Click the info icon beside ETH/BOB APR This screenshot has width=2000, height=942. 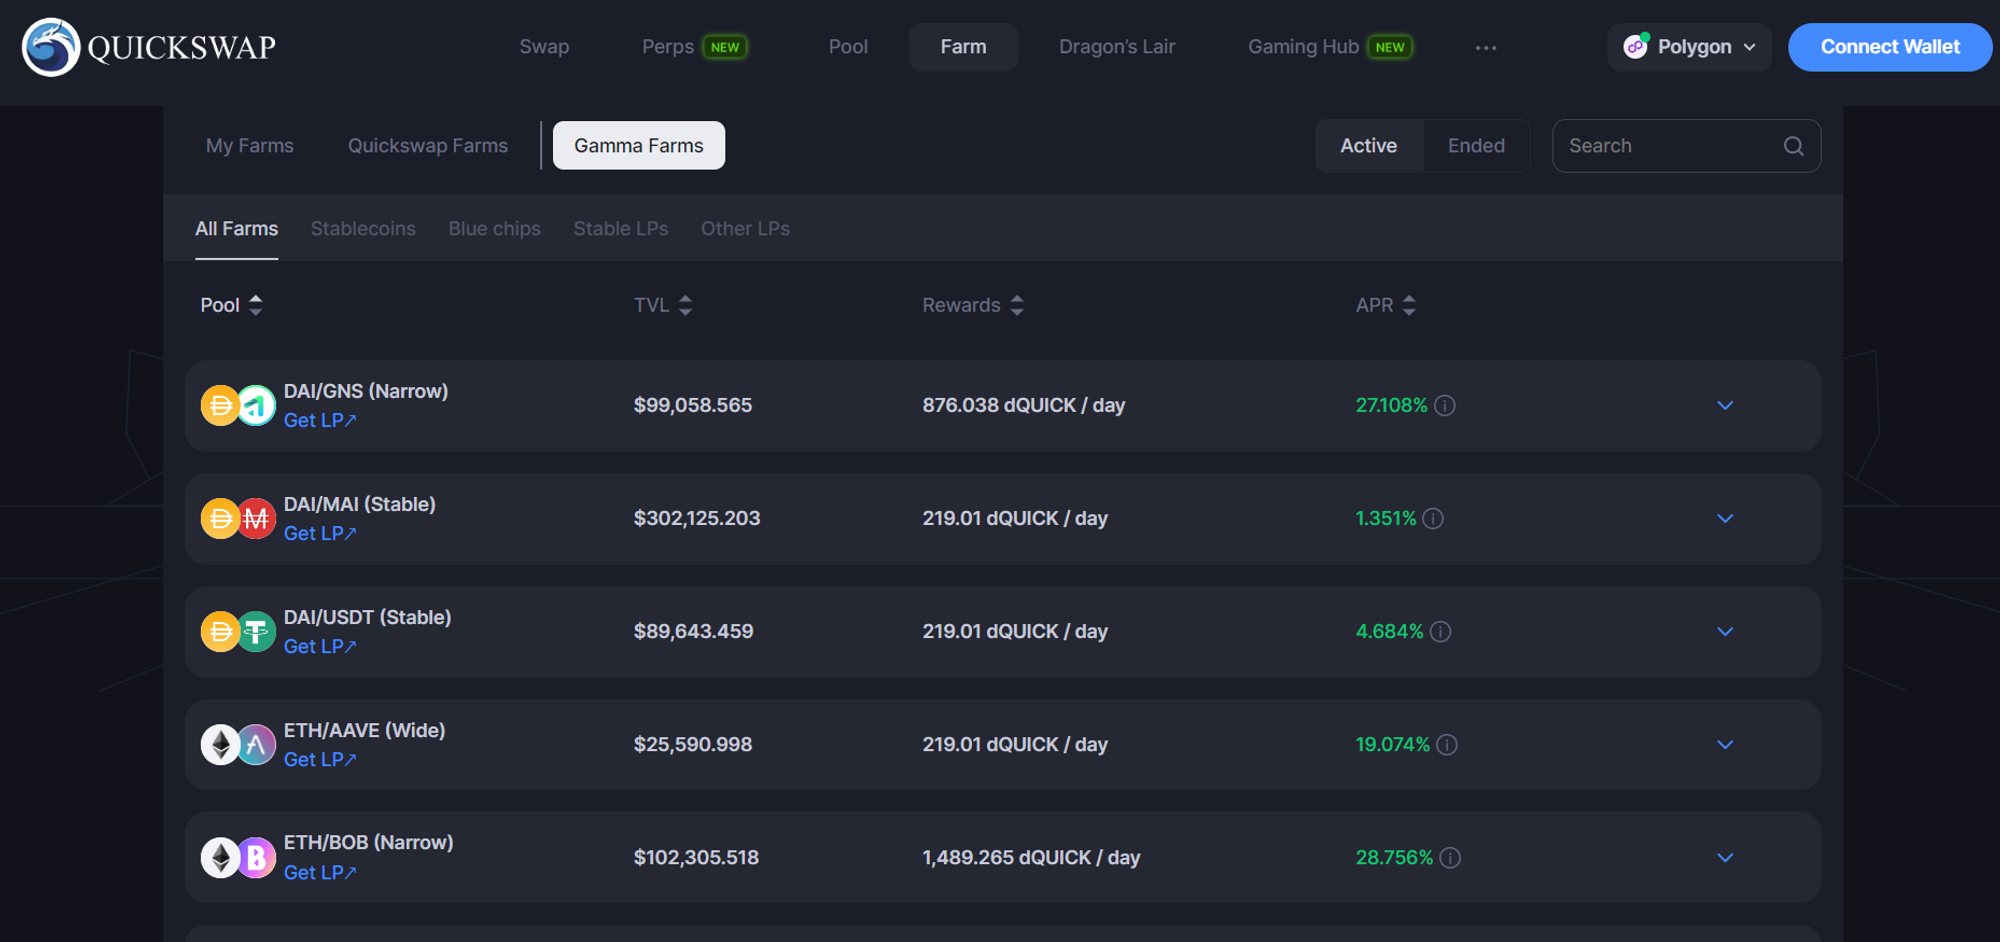pos(1452,858)
